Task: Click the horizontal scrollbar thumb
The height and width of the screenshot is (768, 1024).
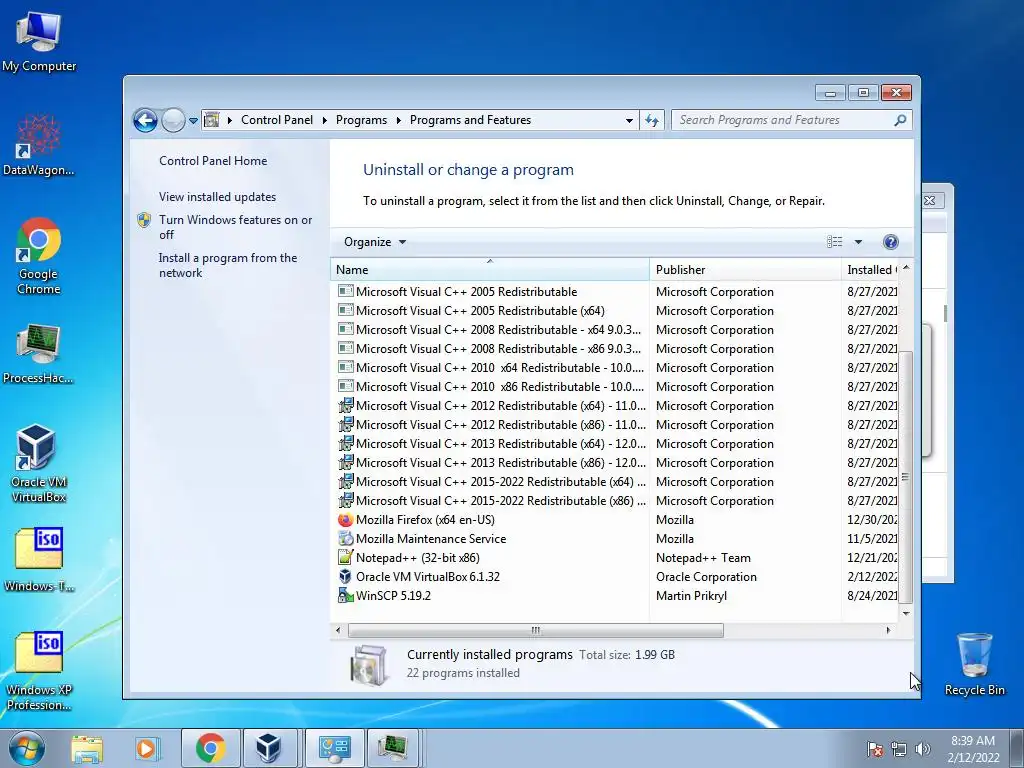Action: (536, 630)
